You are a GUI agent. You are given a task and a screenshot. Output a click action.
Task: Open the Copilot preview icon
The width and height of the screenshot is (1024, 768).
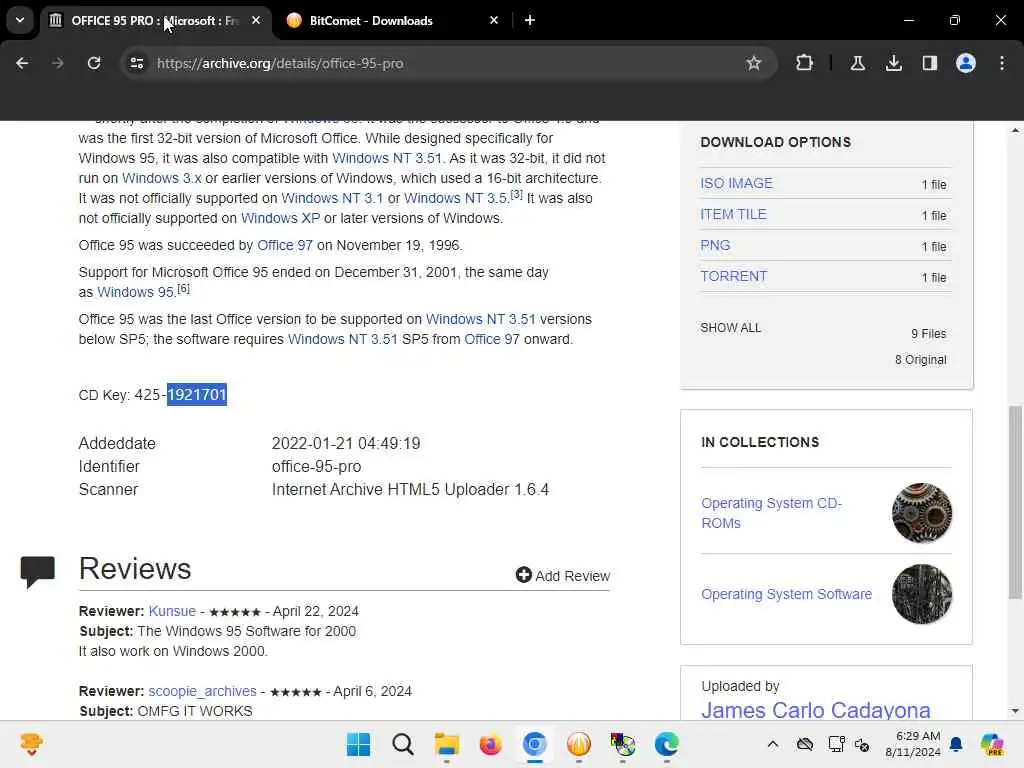(x=992, y=744)
